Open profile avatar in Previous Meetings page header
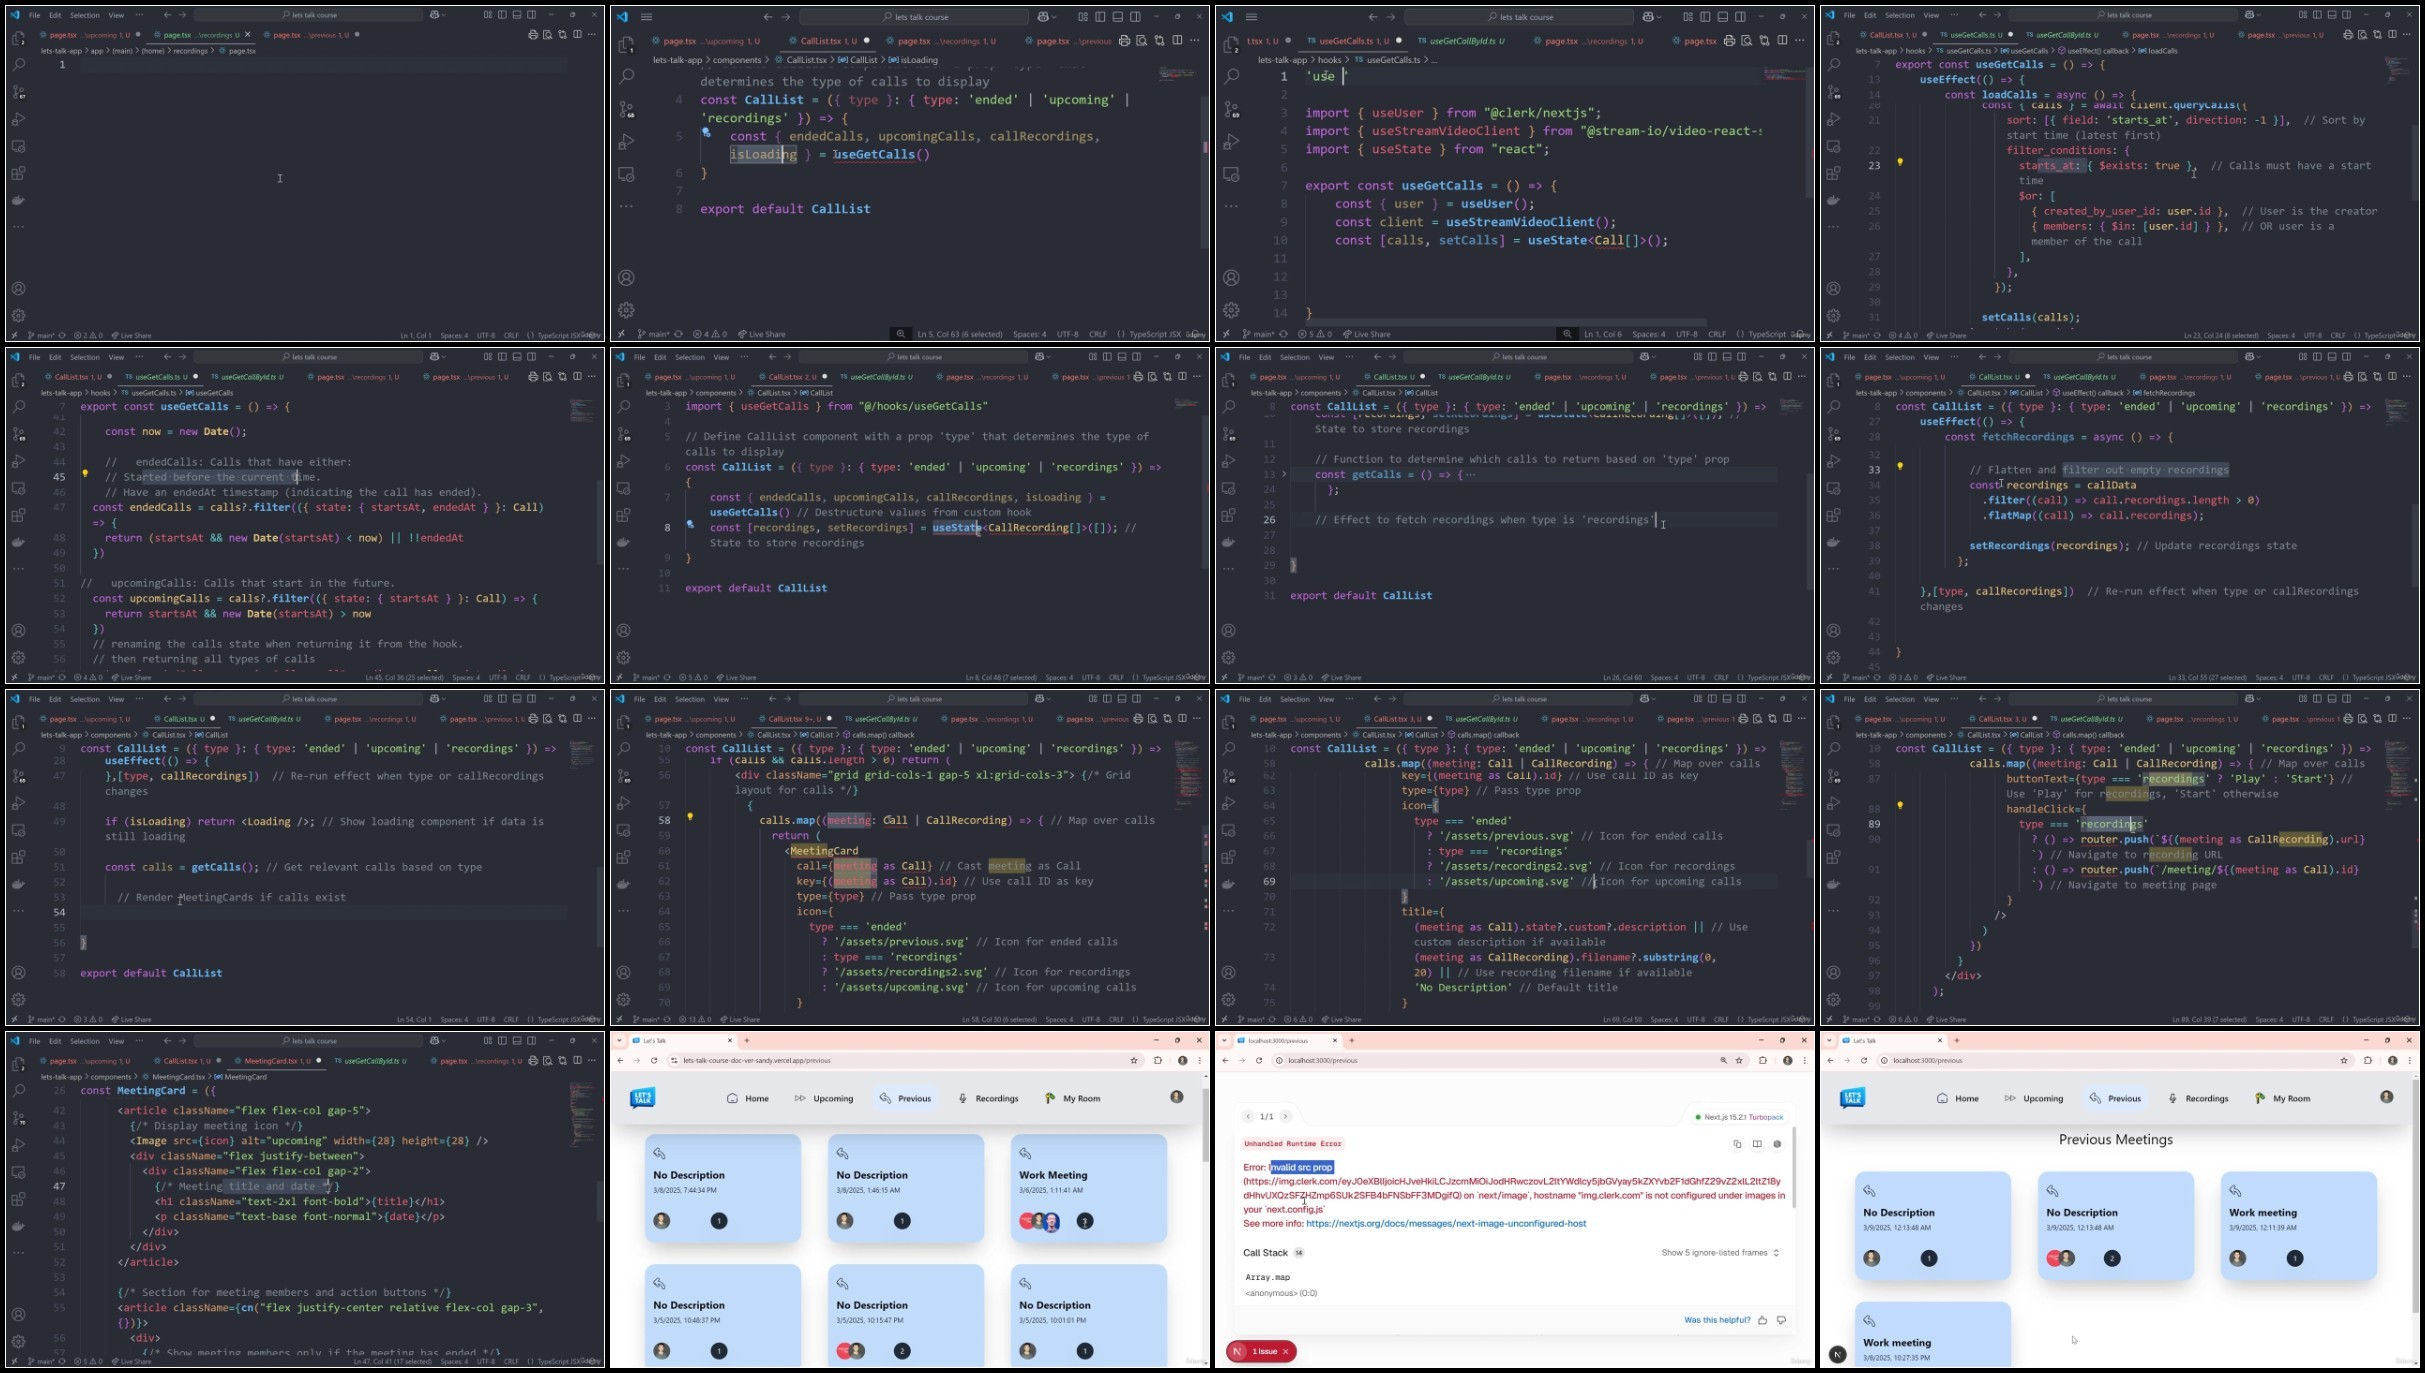 [2387, 1097]
